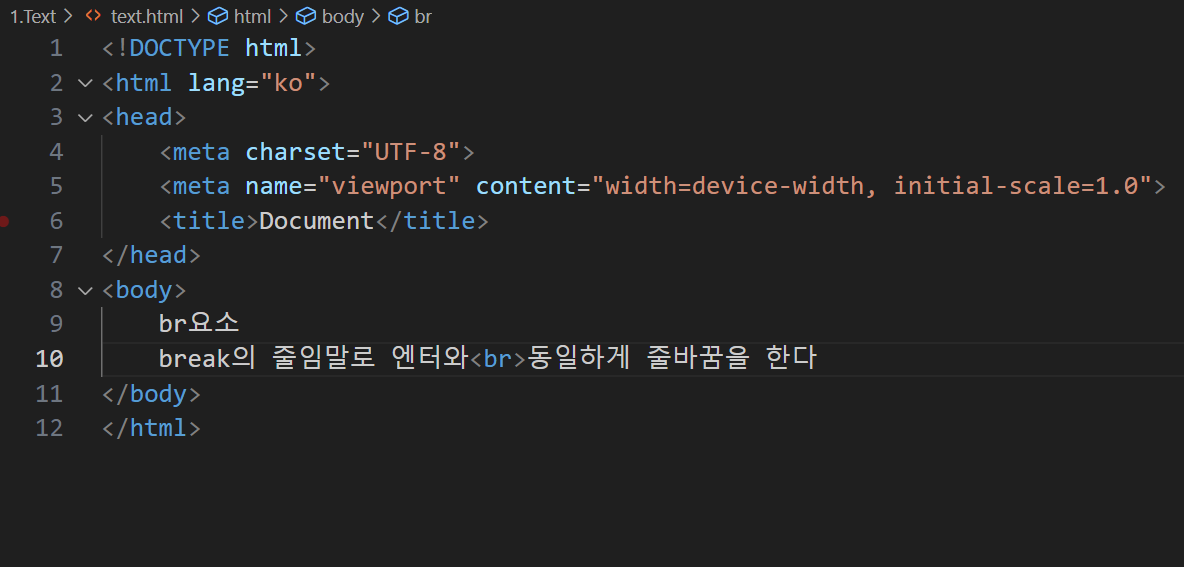Click line number 11 in the gutter
1184x567 pixels.
tap(49, 394)
